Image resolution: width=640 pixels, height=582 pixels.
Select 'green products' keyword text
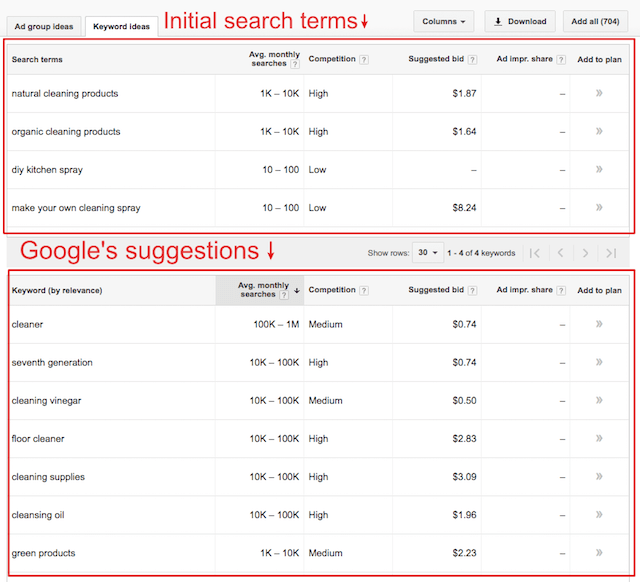click(x=44, y=553)
